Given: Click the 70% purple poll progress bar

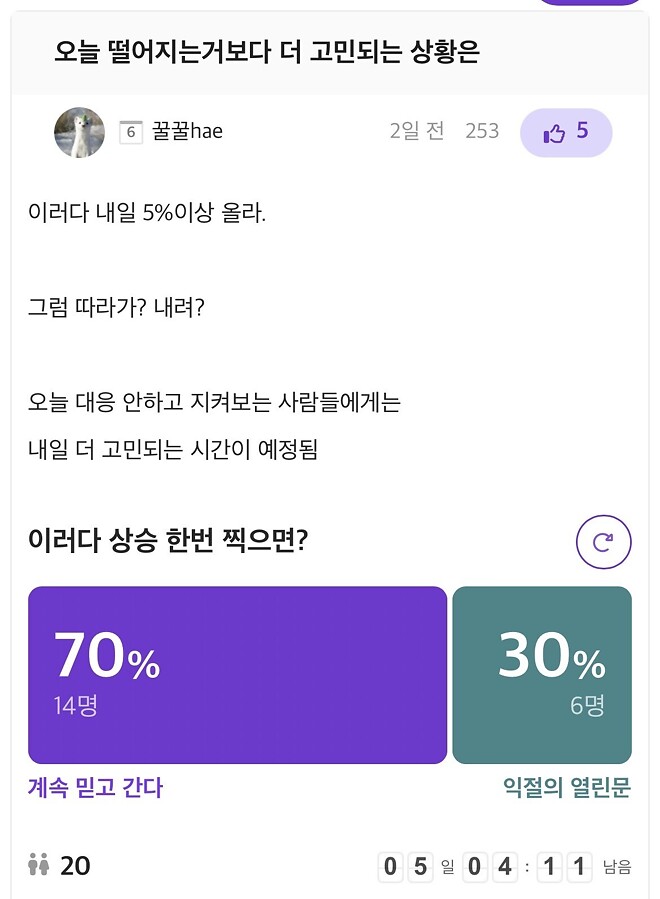Looking at the screenshot, I should [x=238, y=674].
